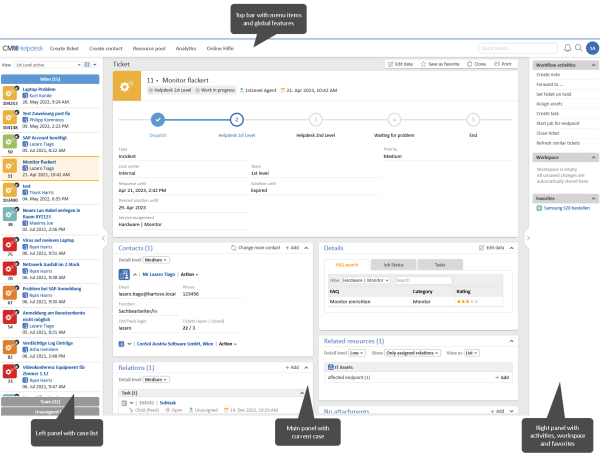Viewport: 600px width, 457px height.
Task: Click Set ticket on hold activity
Action: pyautogui.click(x=556, y=94)
